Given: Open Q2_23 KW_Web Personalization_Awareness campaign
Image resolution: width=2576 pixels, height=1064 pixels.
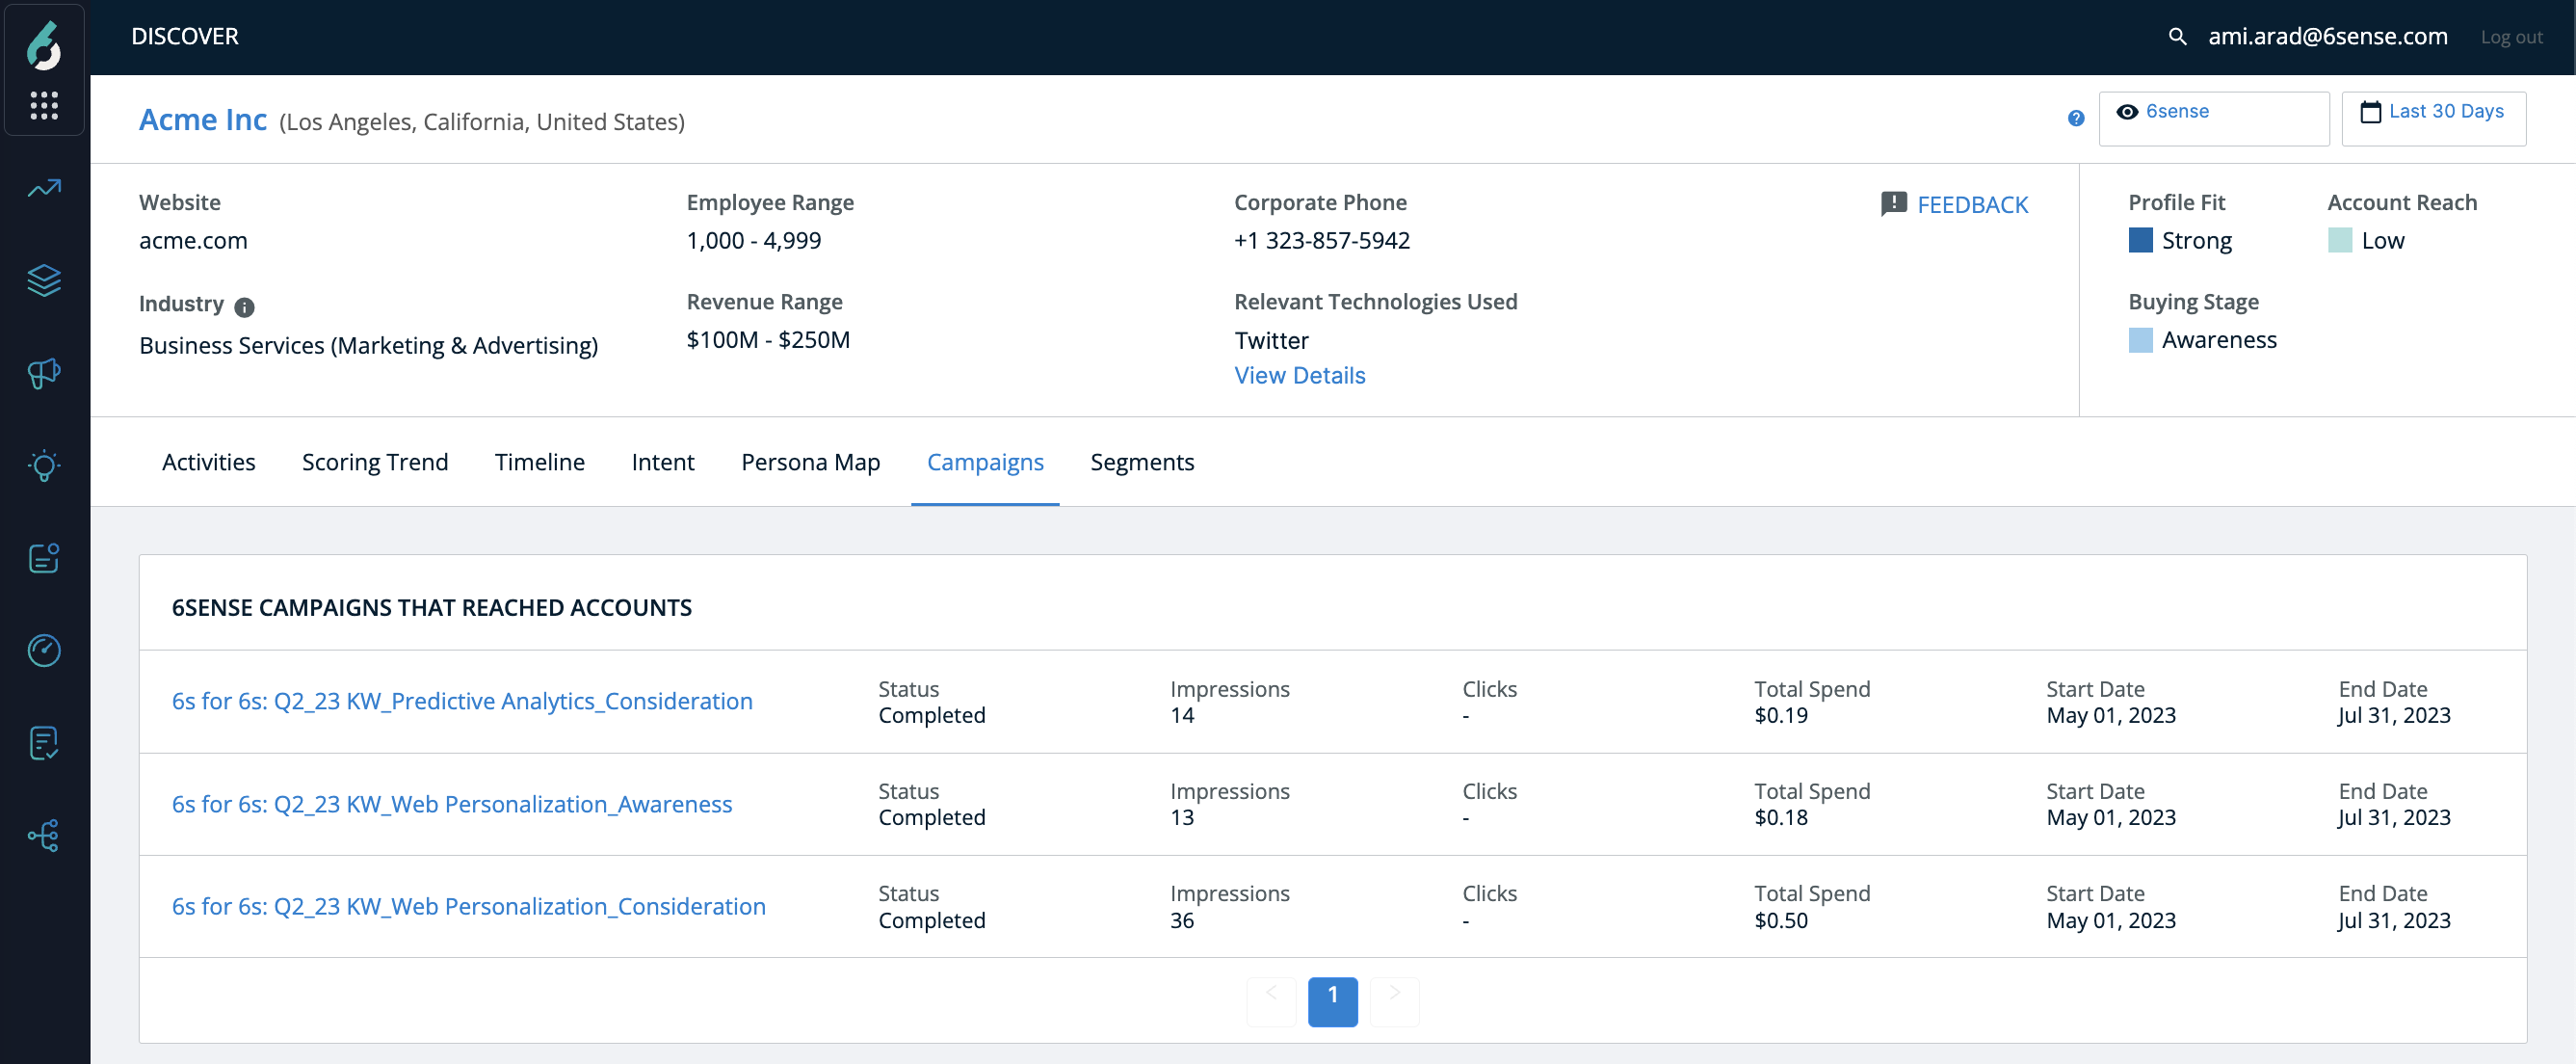Looking at the screenshot, I should click(452, 804).
